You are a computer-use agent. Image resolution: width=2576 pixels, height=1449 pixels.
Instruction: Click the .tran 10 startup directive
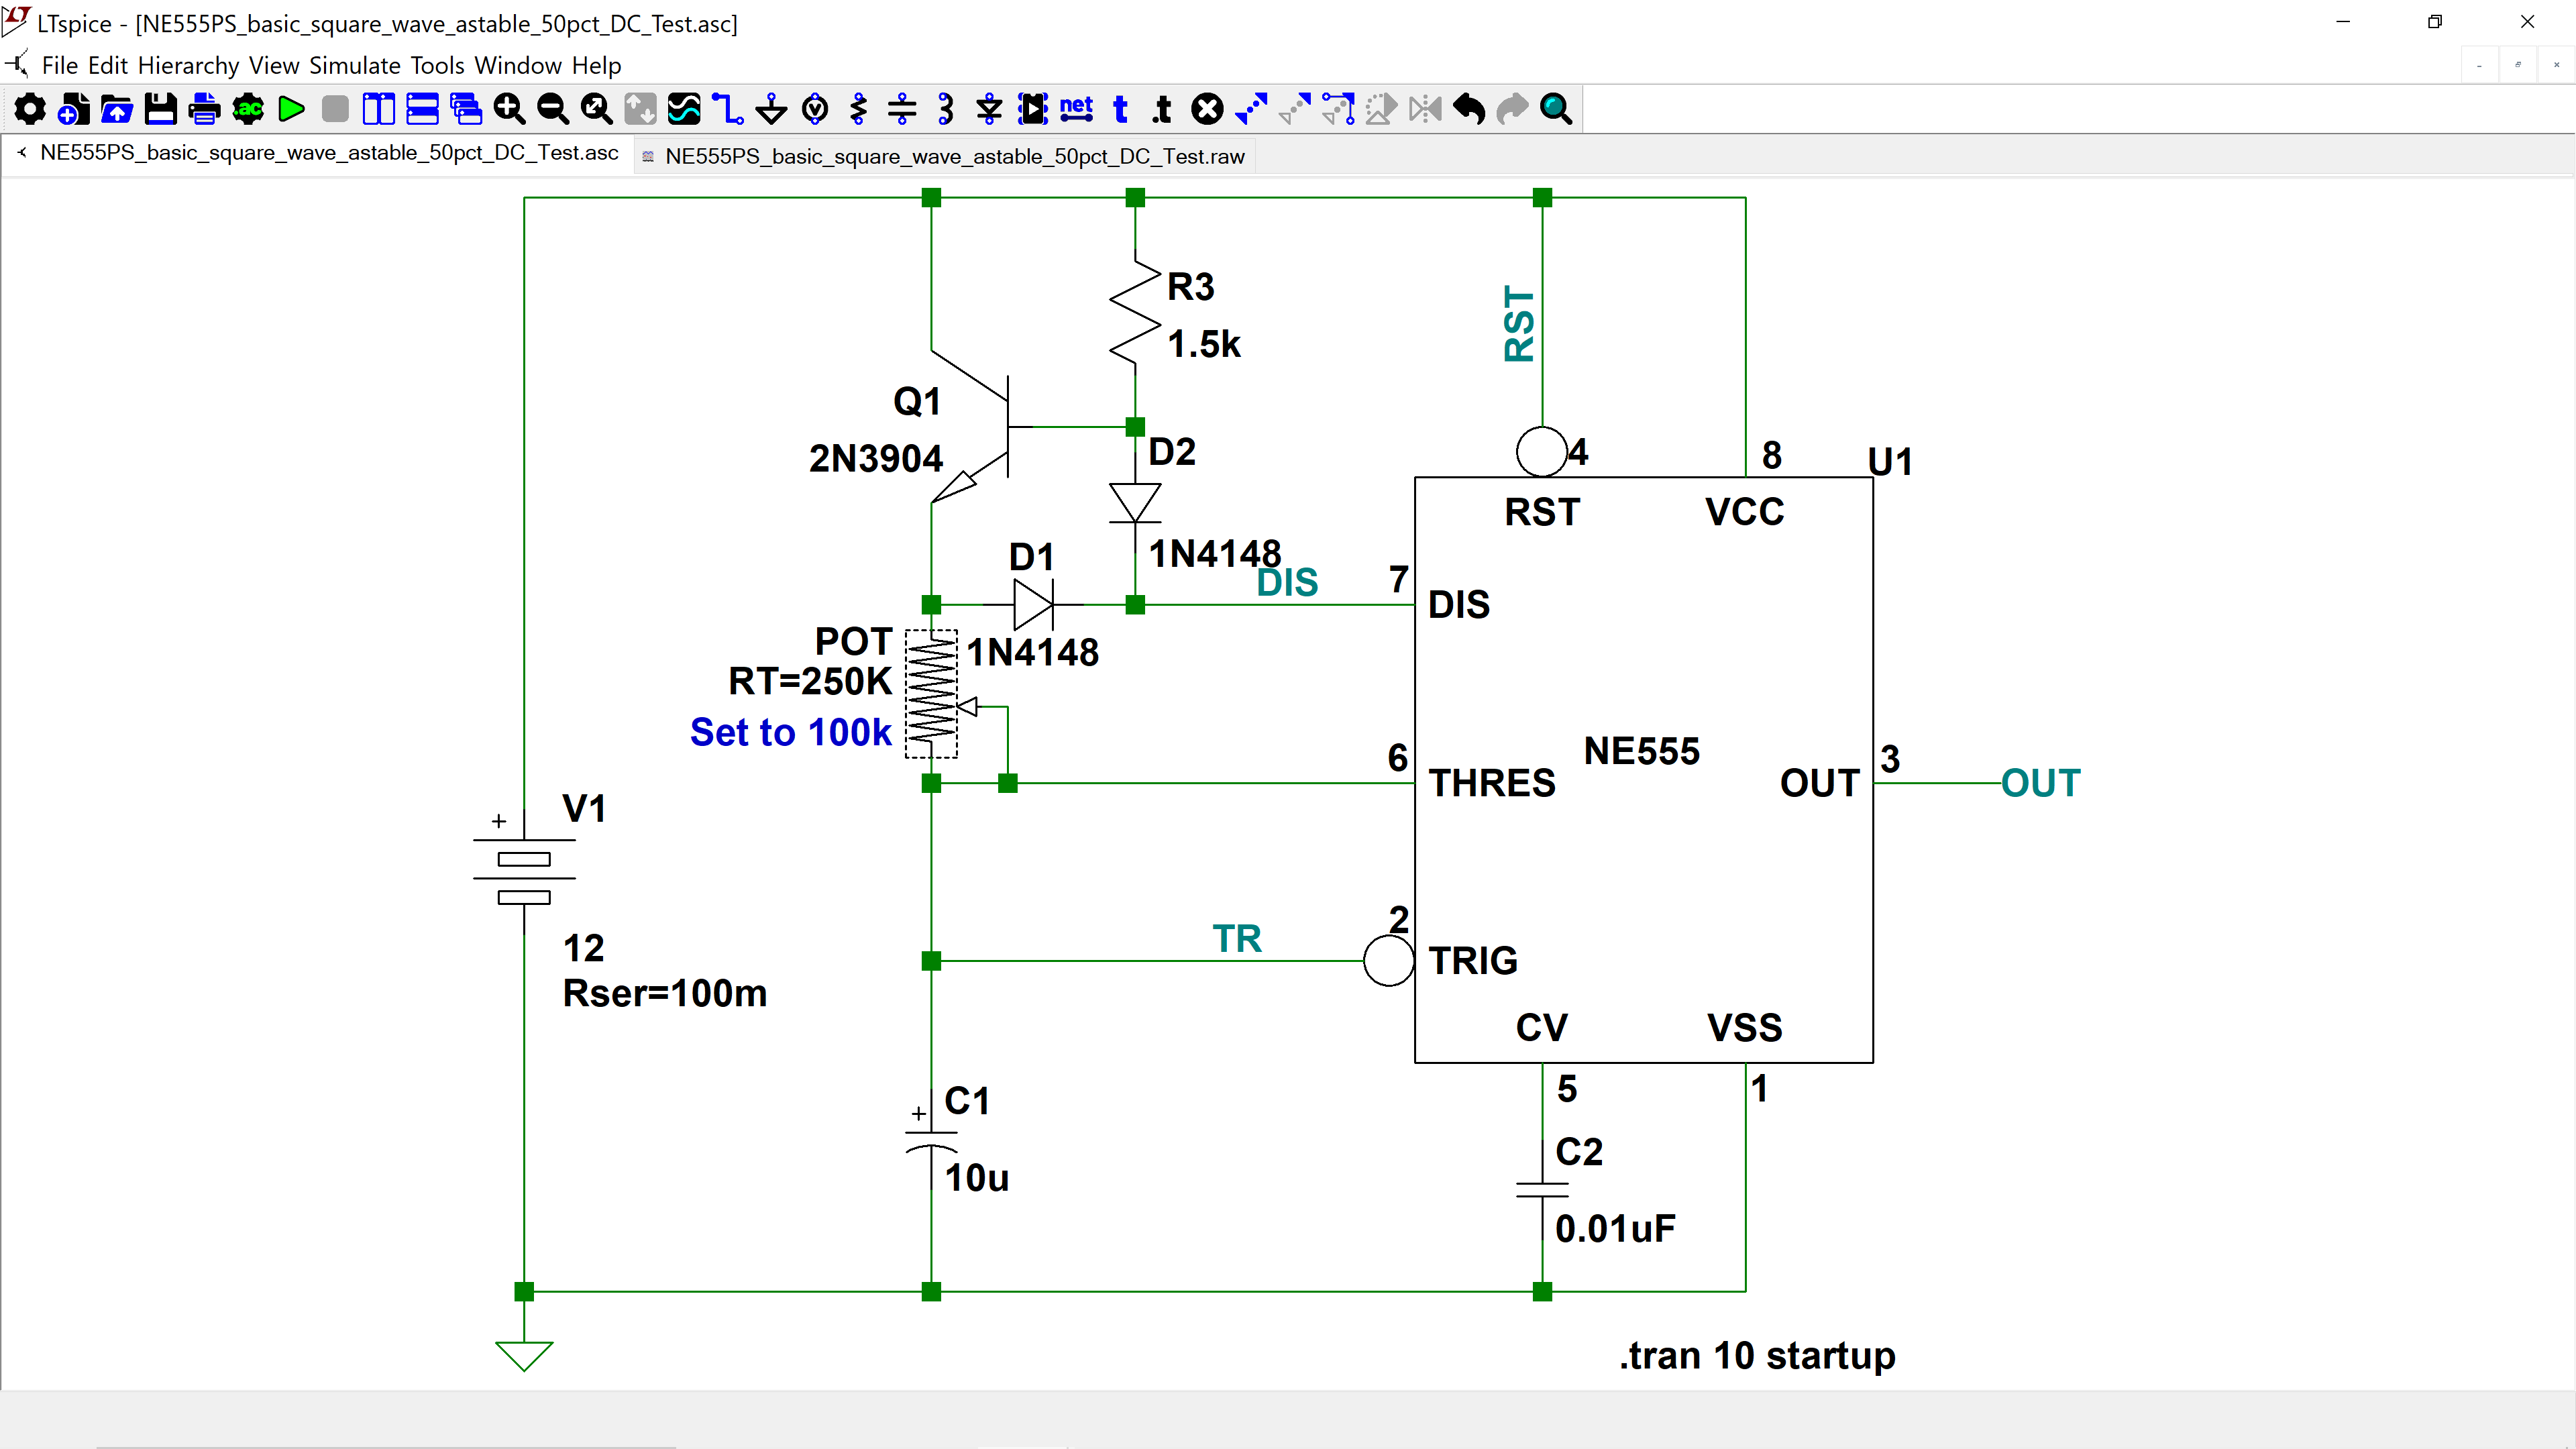(1757, 1356)
